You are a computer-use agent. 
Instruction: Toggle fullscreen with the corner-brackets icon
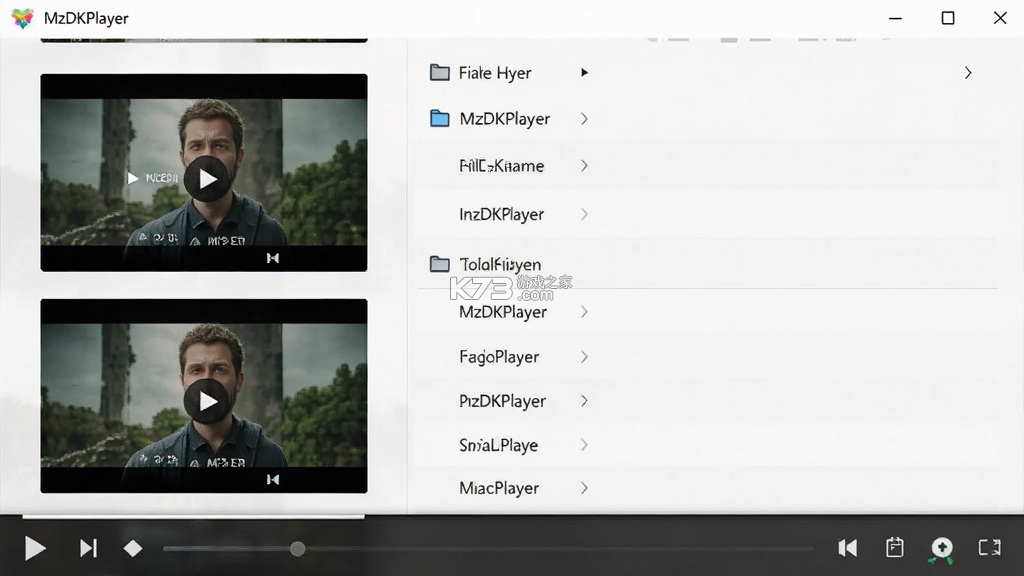[989, 547]
